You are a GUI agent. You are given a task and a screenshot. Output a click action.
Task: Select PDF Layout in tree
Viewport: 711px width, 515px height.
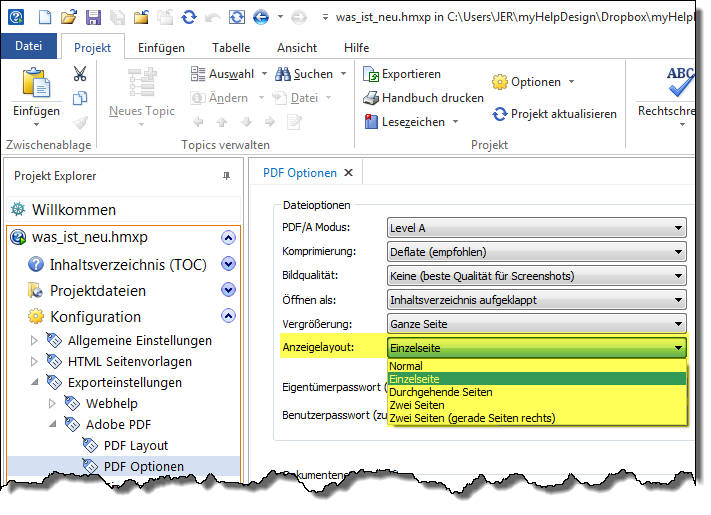tap(136, 445)
